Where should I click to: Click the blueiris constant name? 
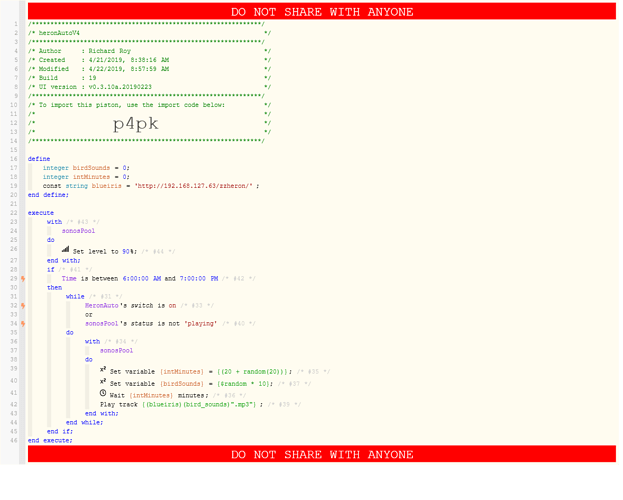pyautogui.click(x=106, y=186)
